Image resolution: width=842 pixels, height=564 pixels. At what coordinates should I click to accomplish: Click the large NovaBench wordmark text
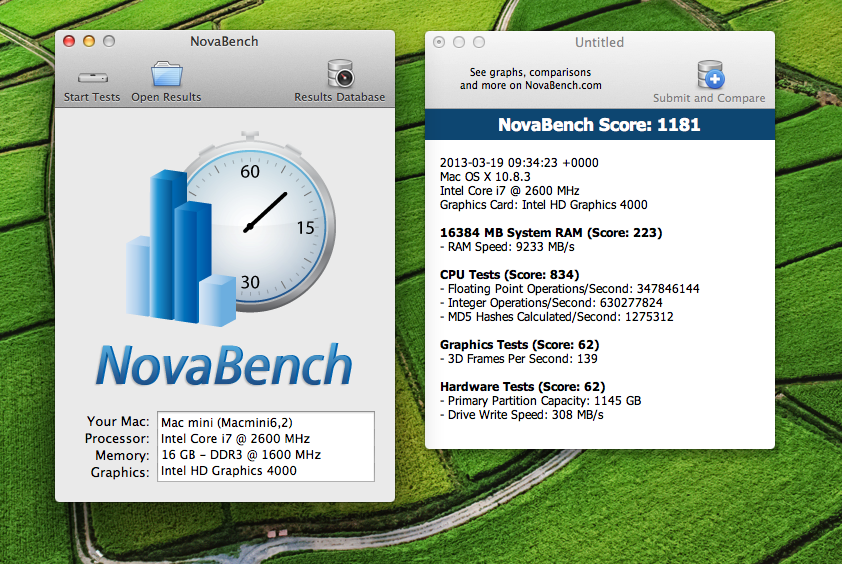click(224, 366)
